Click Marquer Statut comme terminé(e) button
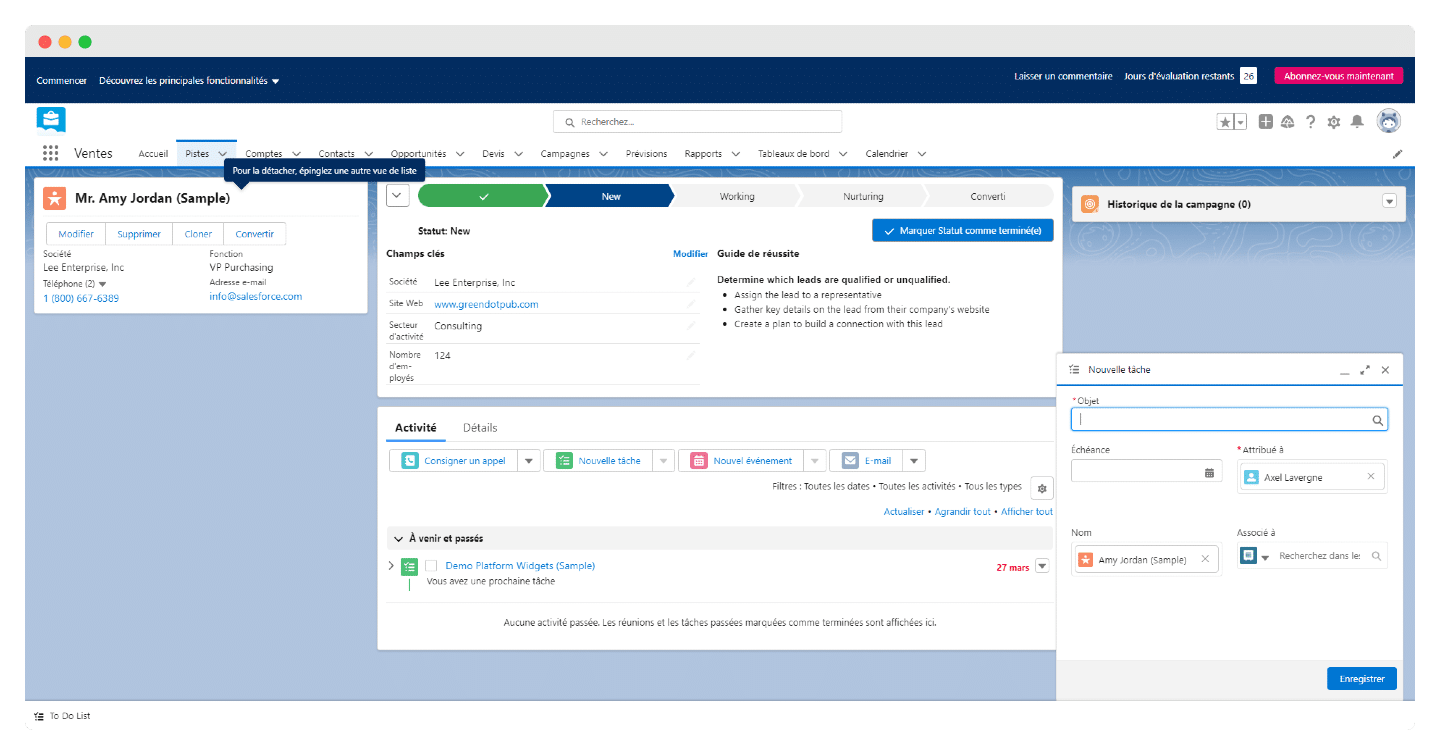Screen dimensions: 1440x755 962,231
